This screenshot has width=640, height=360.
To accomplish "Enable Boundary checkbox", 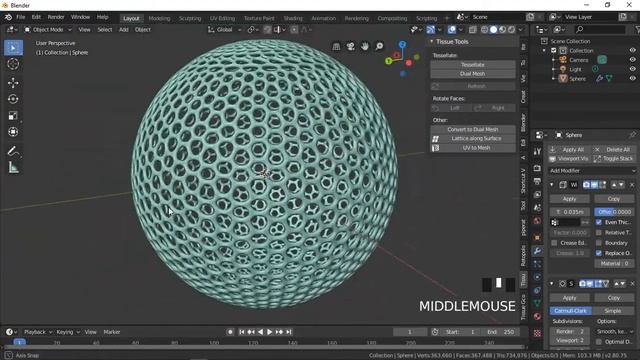I will [x=599, y=243].
